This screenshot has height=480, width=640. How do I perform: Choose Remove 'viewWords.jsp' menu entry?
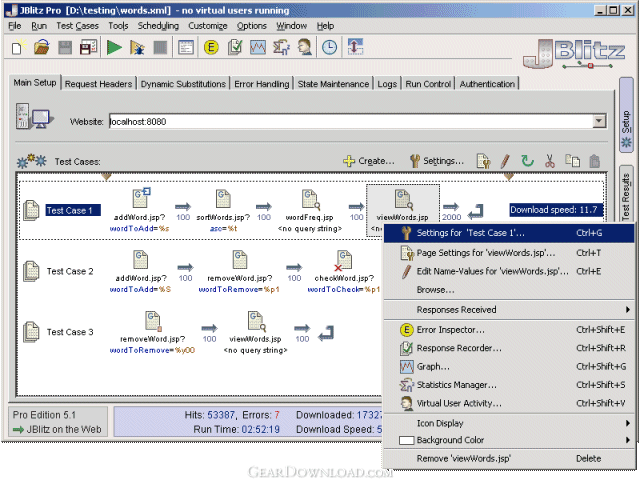pyautogui.click(x=509, y=458)
